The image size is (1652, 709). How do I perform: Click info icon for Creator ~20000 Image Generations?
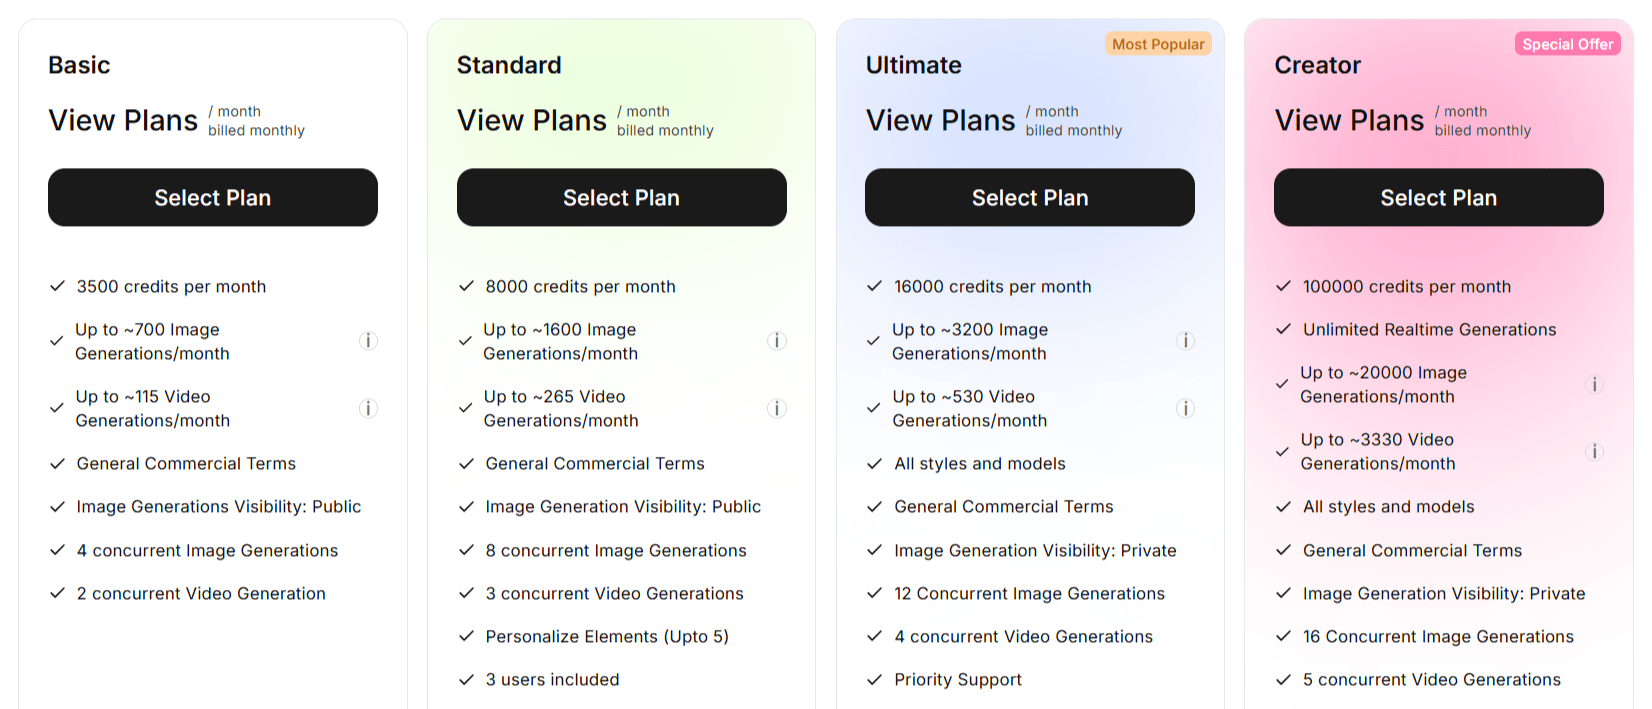click(x=1594, y=384)
